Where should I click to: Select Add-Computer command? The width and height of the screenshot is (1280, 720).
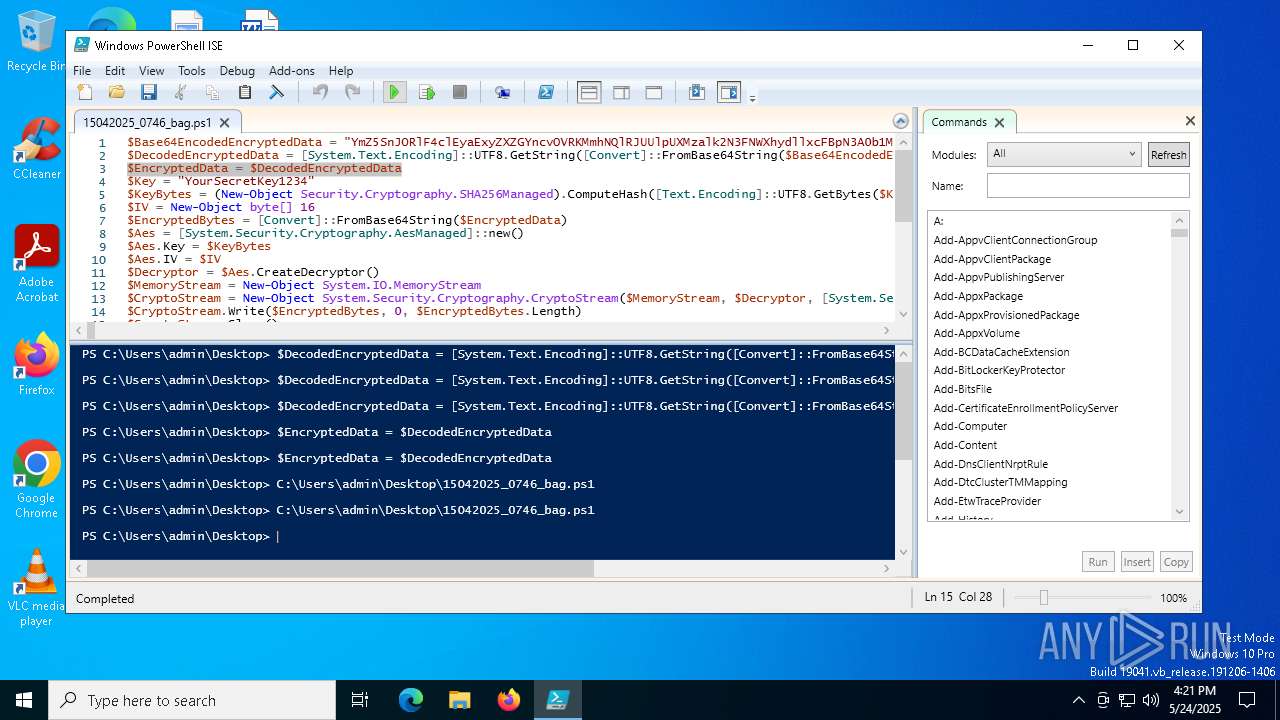970,426
